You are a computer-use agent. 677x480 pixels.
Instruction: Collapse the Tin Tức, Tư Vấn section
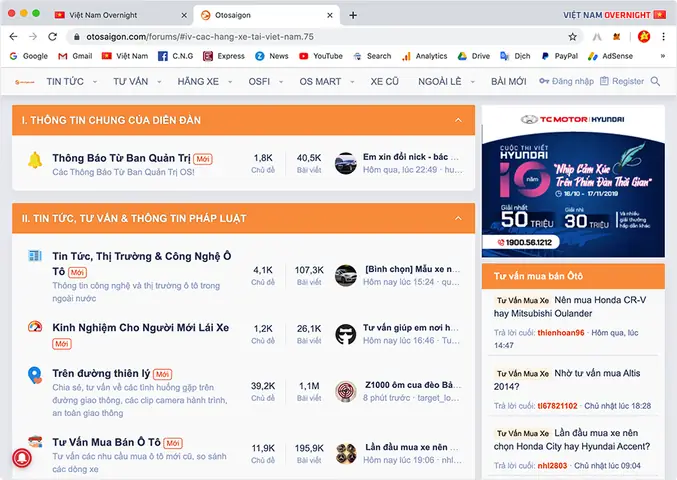pos(458,218)
